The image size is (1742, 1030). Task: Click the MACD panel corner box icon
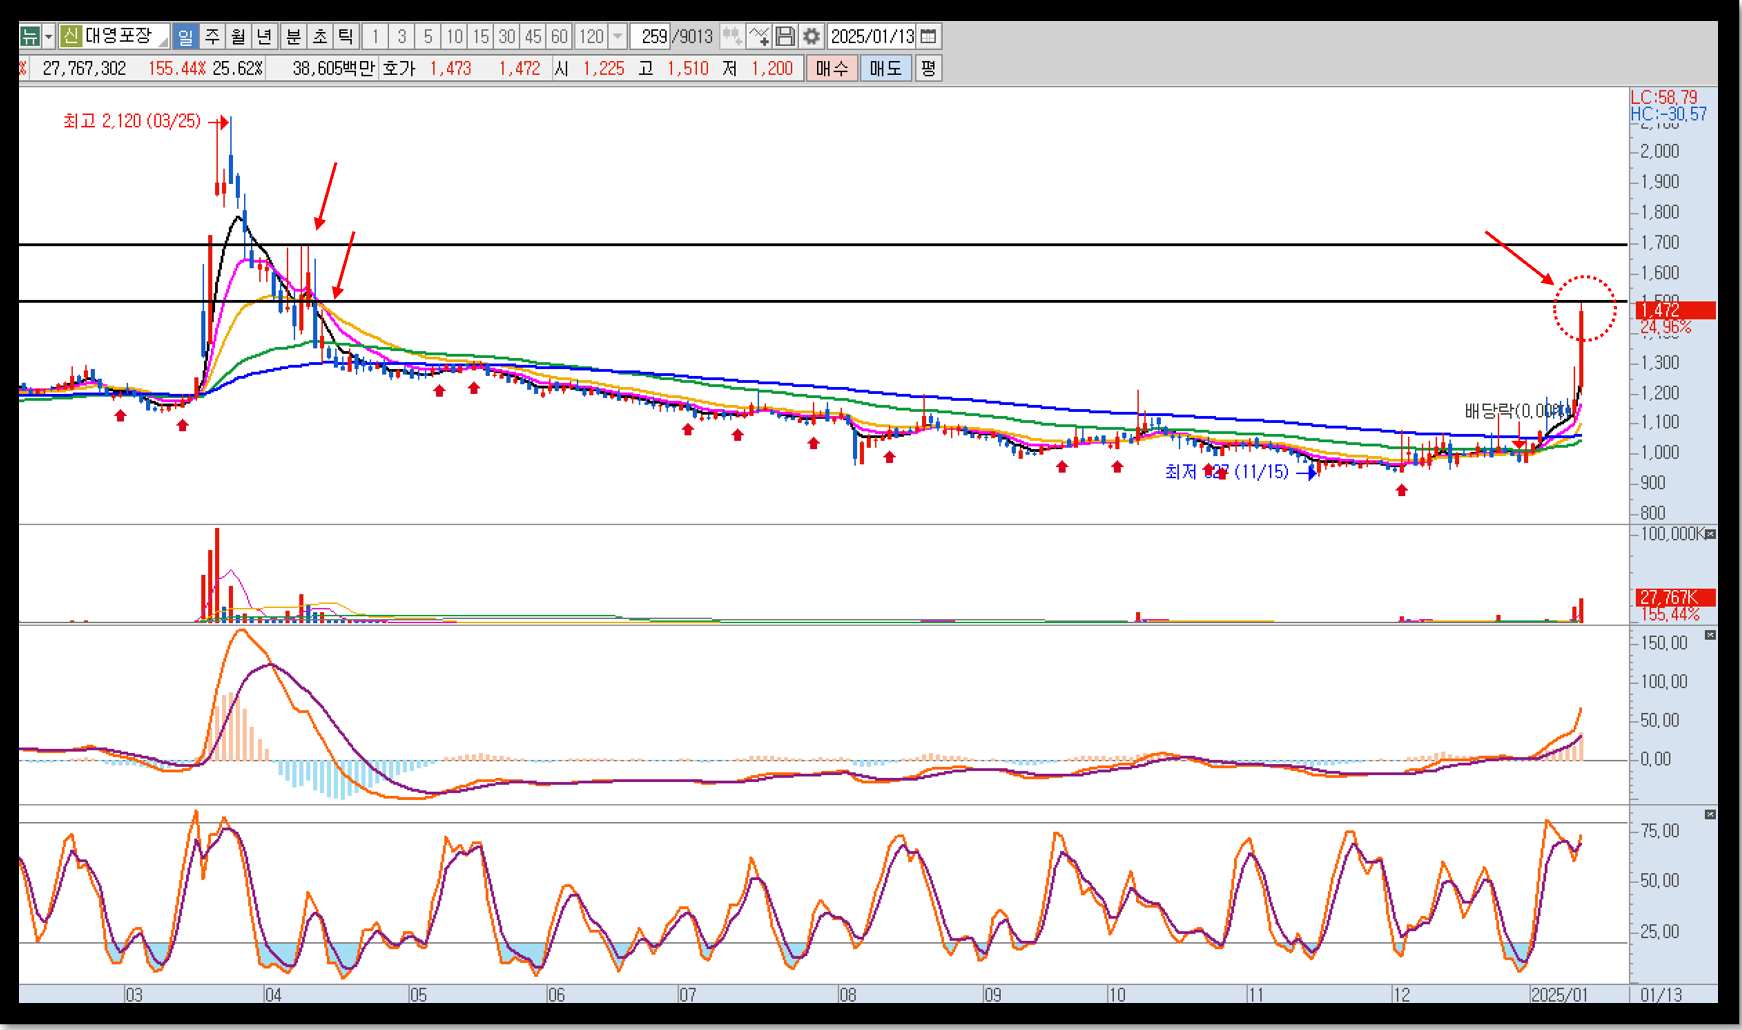(1710, 635)
